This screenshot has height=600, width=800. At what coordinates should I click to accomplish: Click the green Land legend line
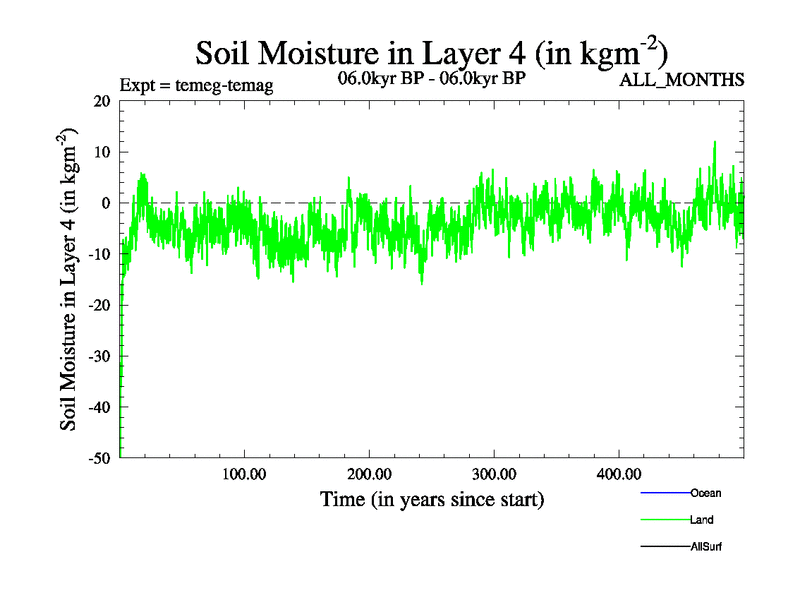(664, 520)
